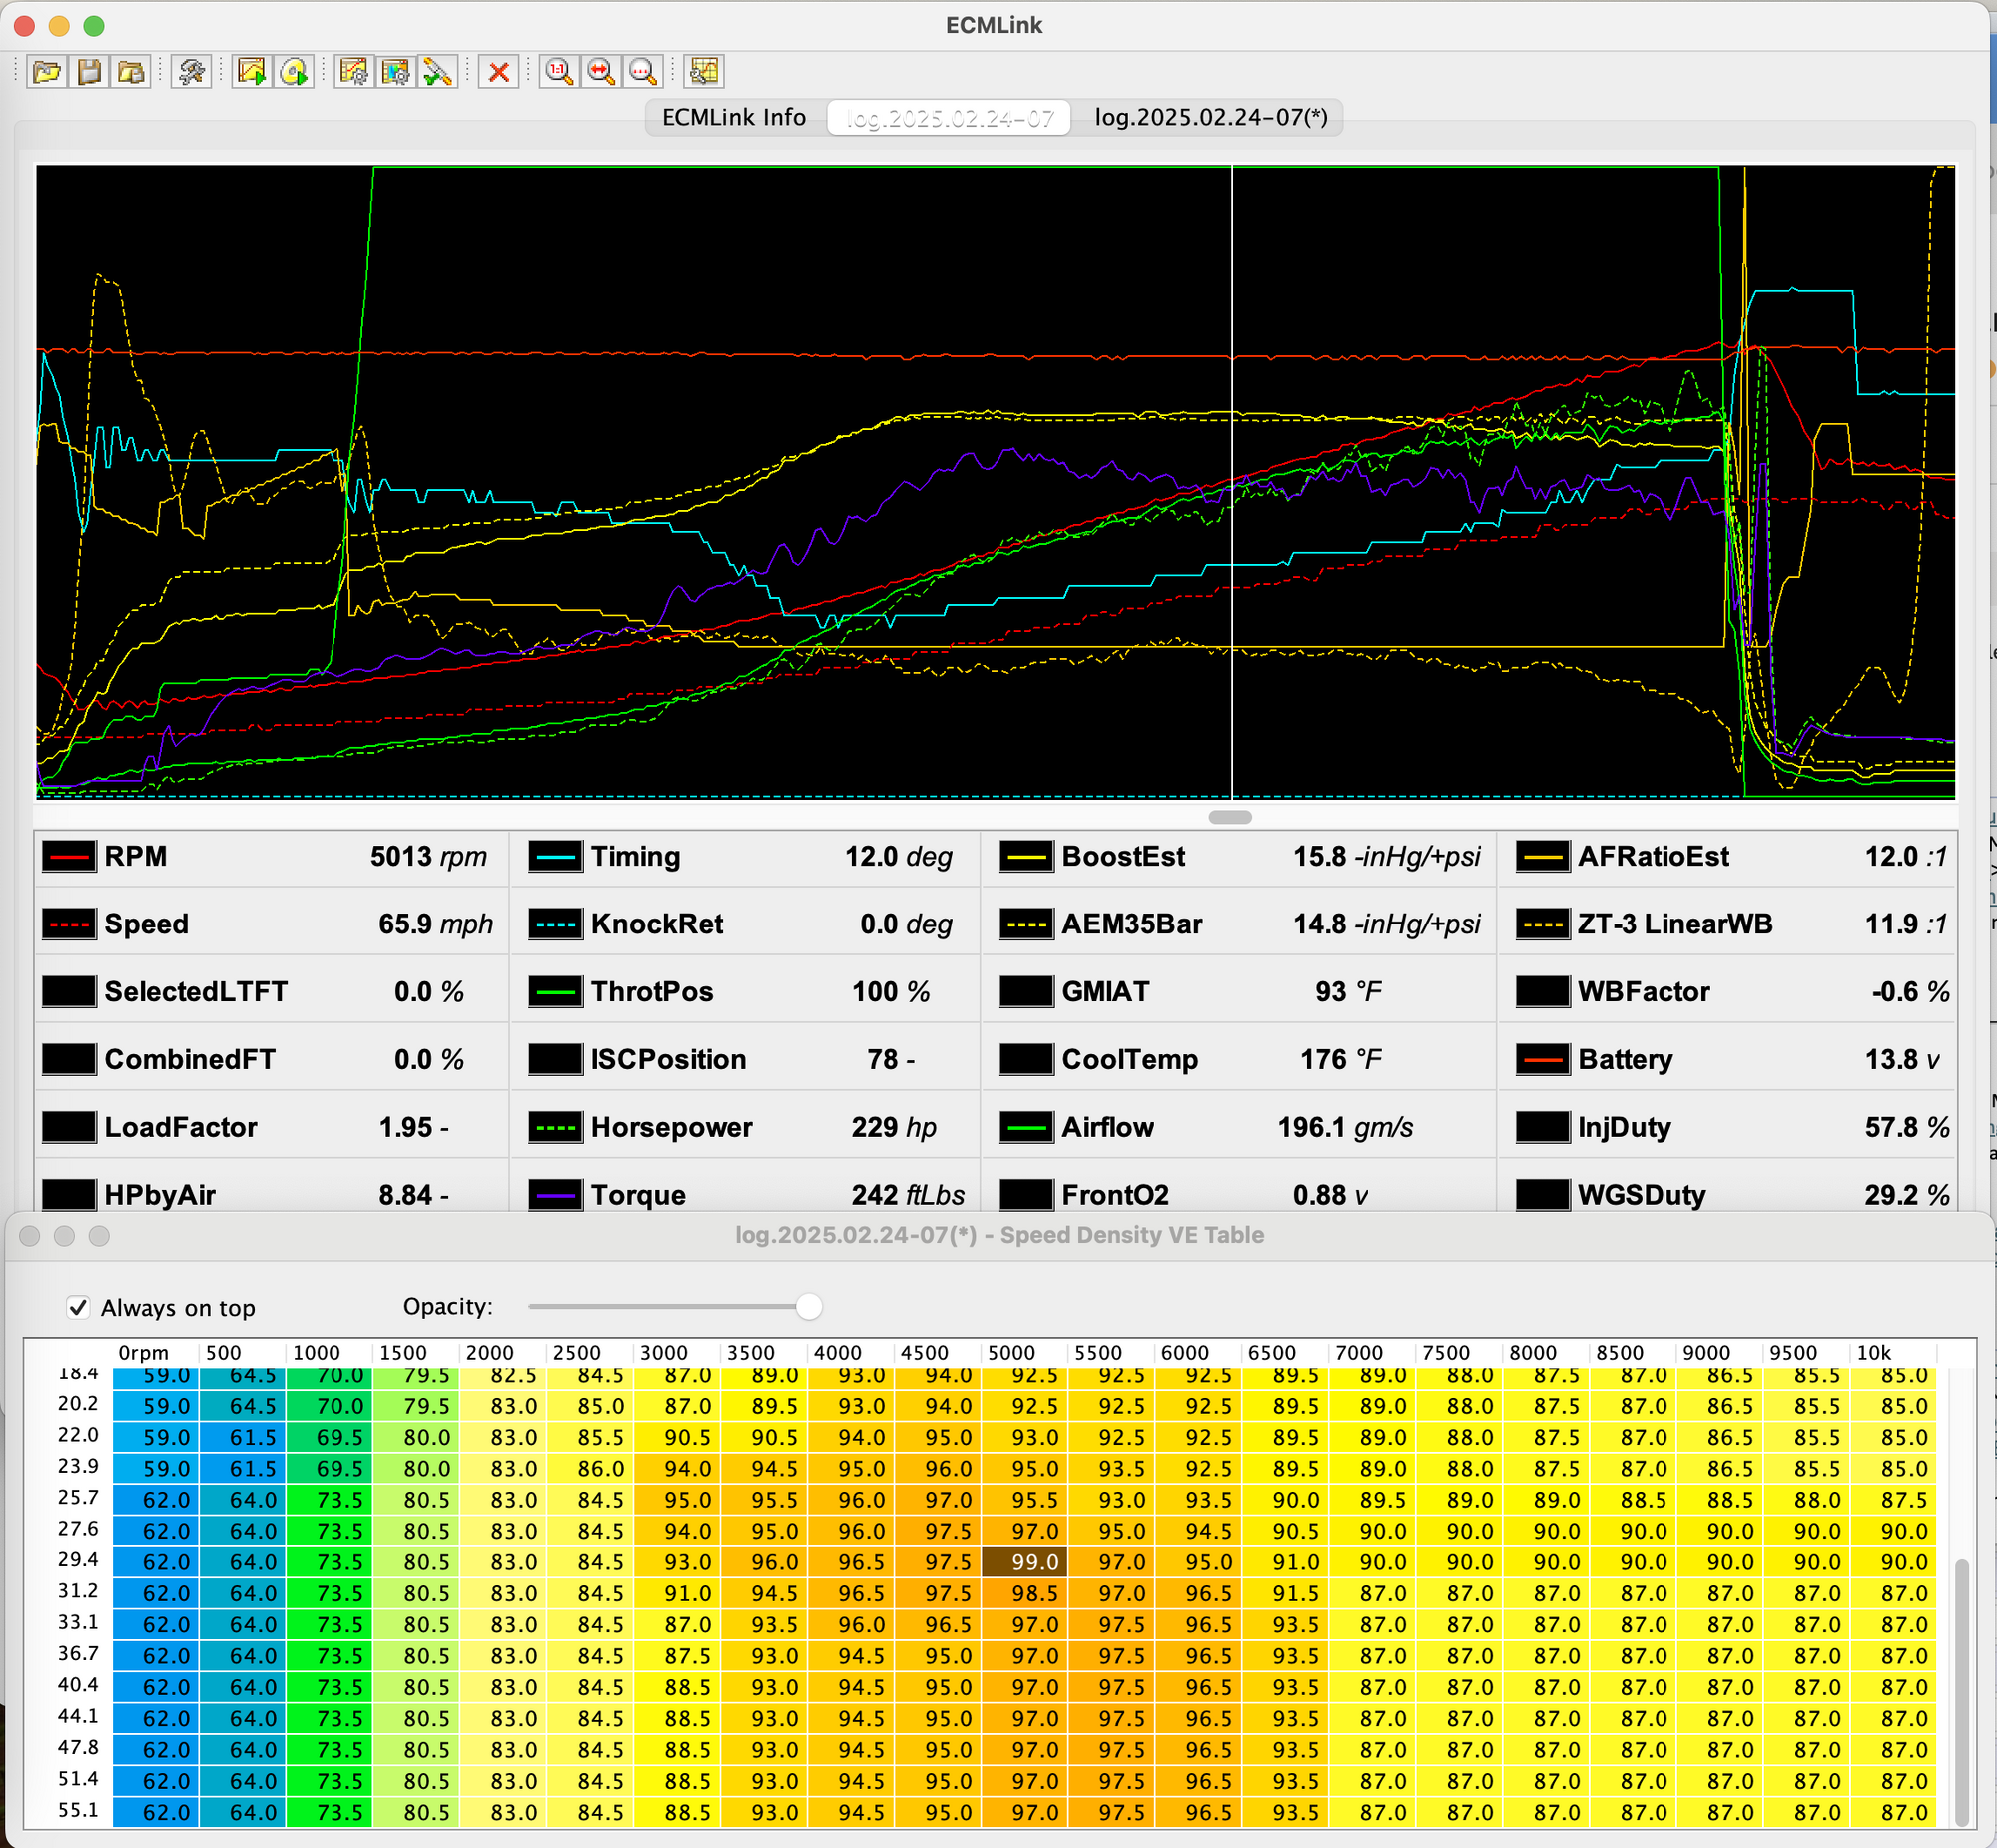Toggle the Always on top checkbox
This screenshot has height=1848, width=1997.
pos(78,1307)
